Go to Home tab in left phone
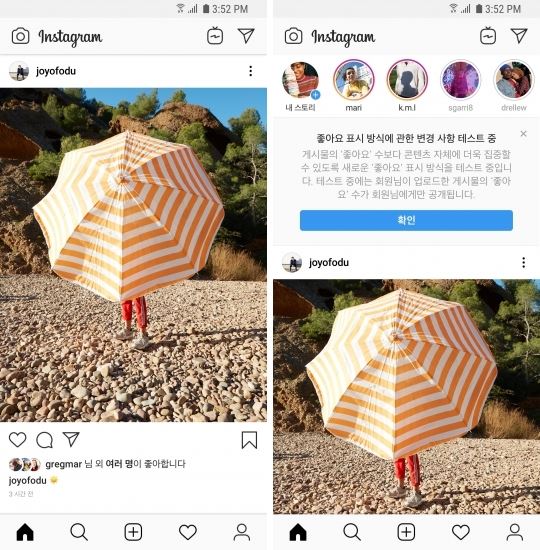Viewport: 540px width, 550px height. tap(25, 532)
